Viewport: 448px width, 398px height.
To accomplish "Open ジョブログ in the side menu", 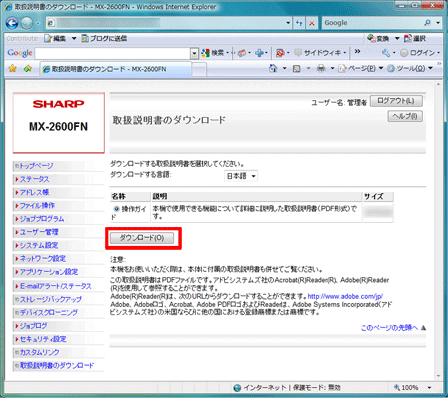I will 33,326.
